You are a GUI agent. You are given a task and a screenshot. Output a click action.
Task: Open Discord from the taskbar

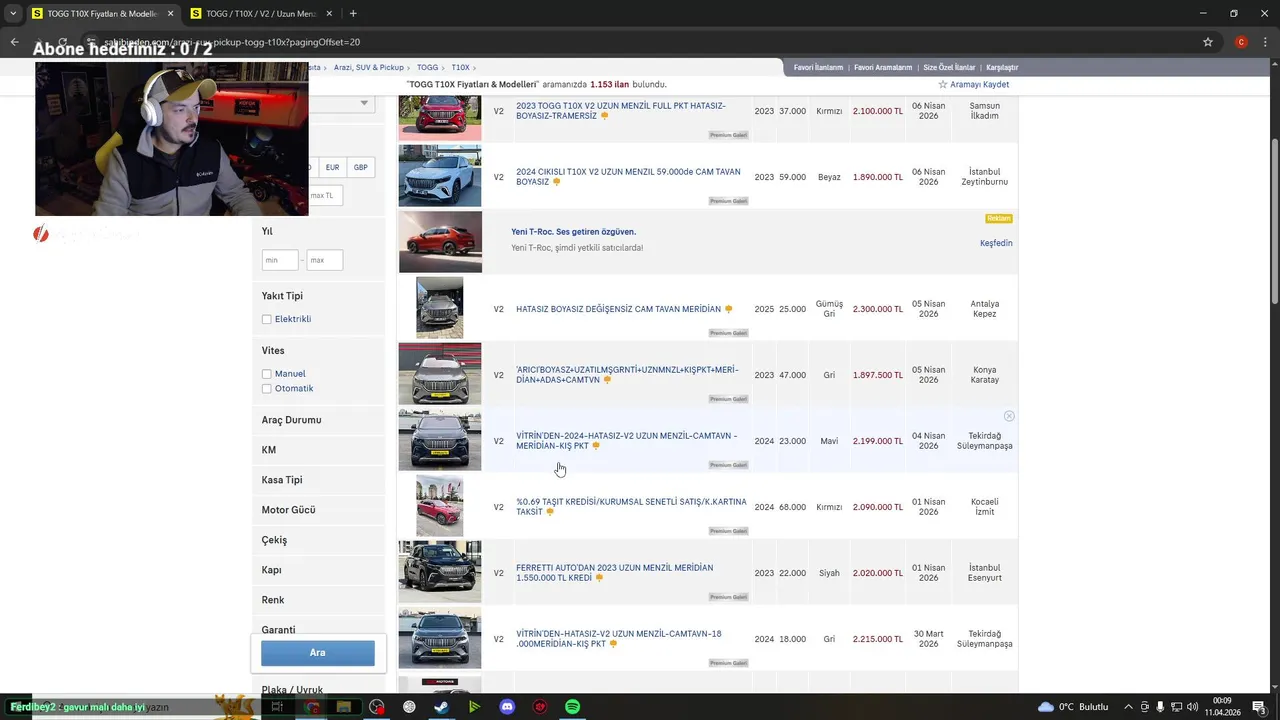[x=507, y=707]
